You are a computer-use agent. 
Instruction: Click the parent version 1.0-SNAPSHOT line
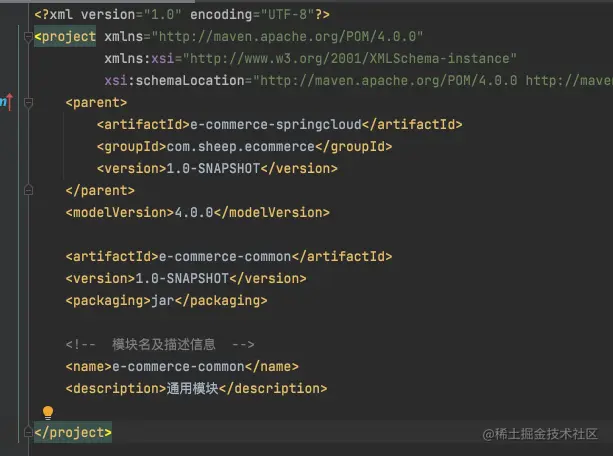(x=217, y=169)
